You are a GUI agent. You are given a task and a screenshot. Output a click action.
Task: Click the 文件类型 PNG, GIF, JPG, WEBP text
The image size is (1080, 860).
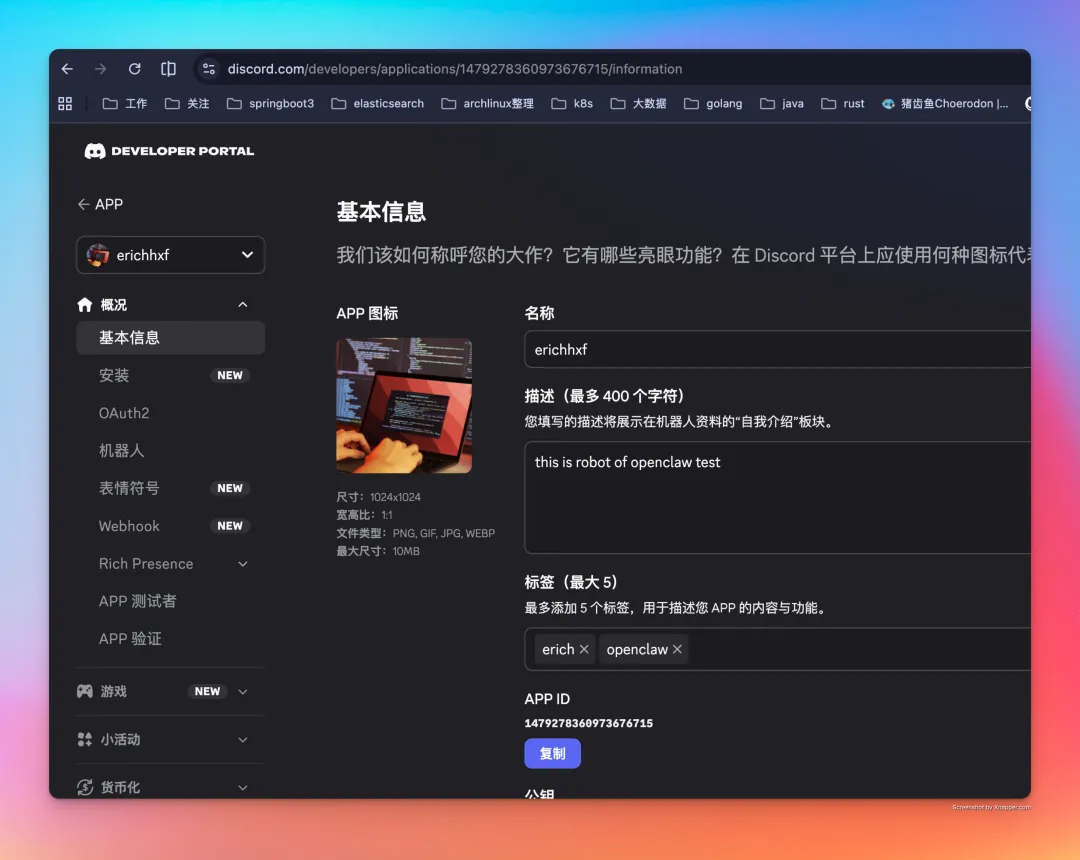coord(415,533)
